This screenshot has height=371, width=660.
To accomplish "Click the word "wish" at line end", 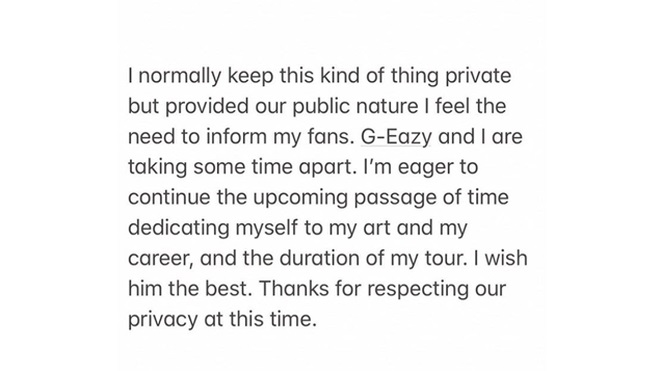I will [506, 258].
